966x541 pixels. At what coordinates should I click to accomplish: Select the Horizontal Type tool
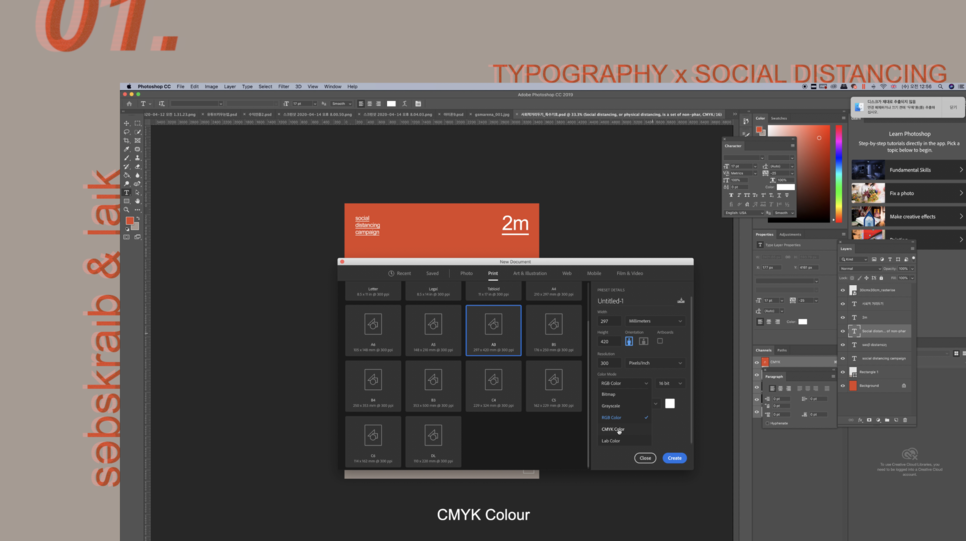127,192
